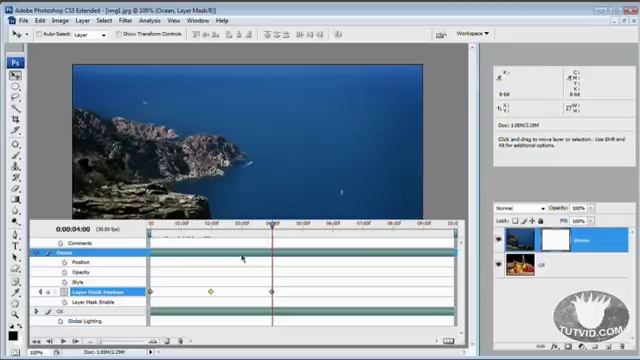This screenshot has width=640, height=360.
Task: Open status bar Doc info arrow
Action: click(151, 352)
